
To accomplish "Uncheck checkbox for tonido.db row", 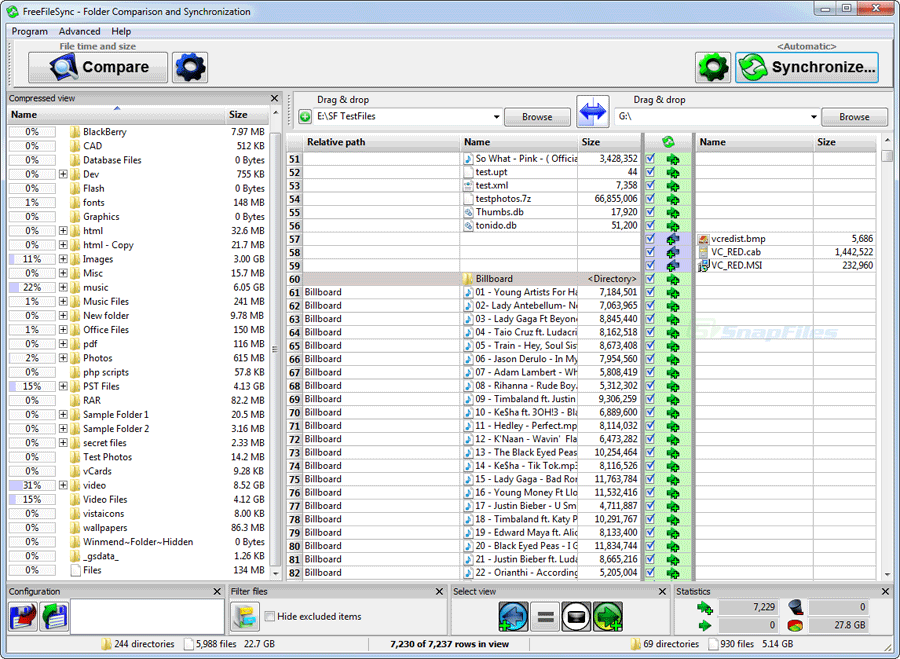I will (650, 225).
